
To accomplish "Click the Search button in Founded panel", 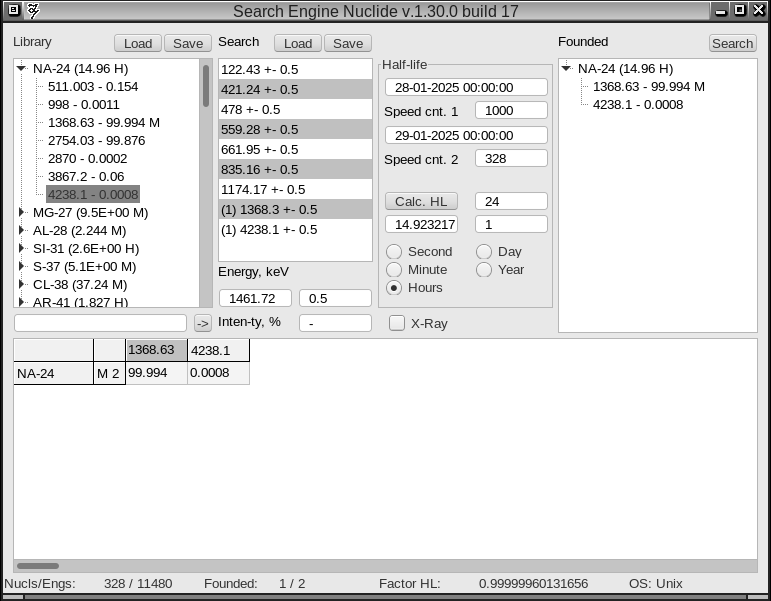I will (732, 43).
